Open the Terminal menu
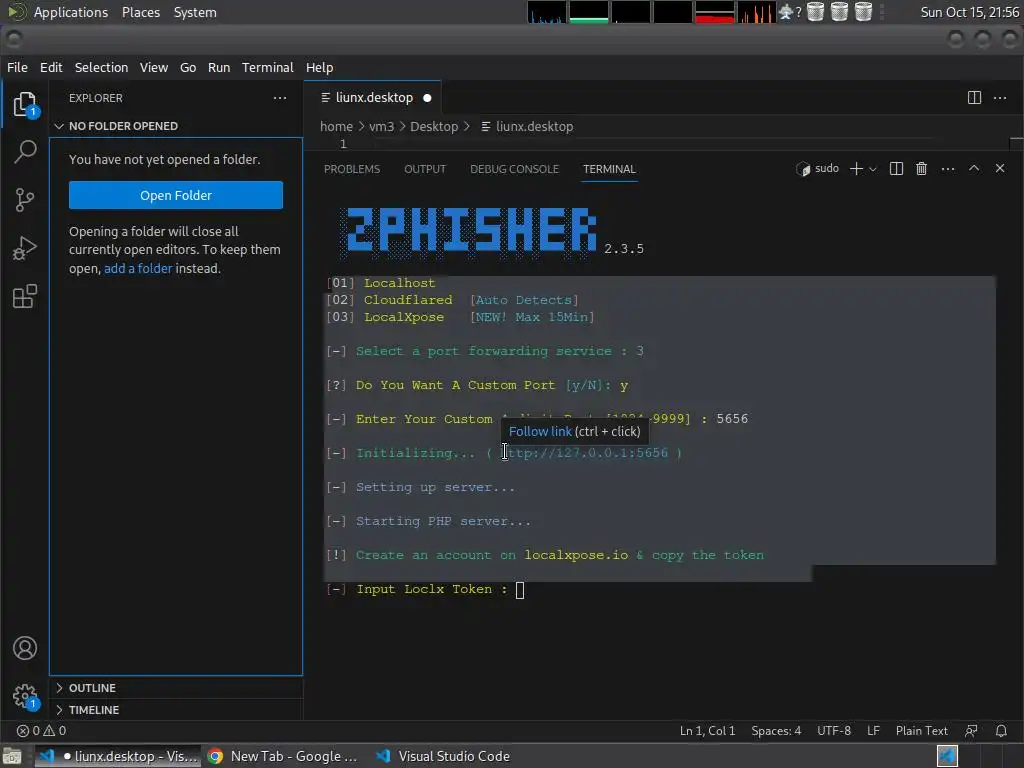Screen dimensions: 1024x768 268,67
